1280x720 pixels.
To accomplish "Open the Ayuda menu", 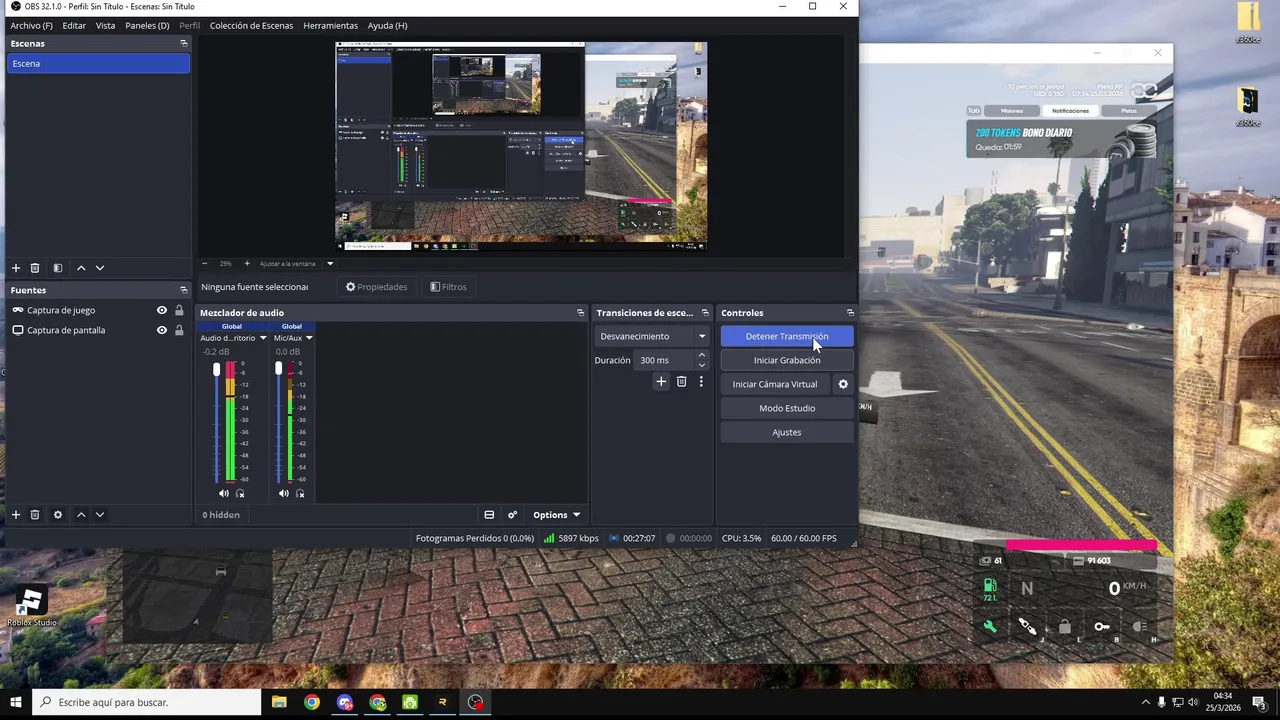I will (387, 25).
